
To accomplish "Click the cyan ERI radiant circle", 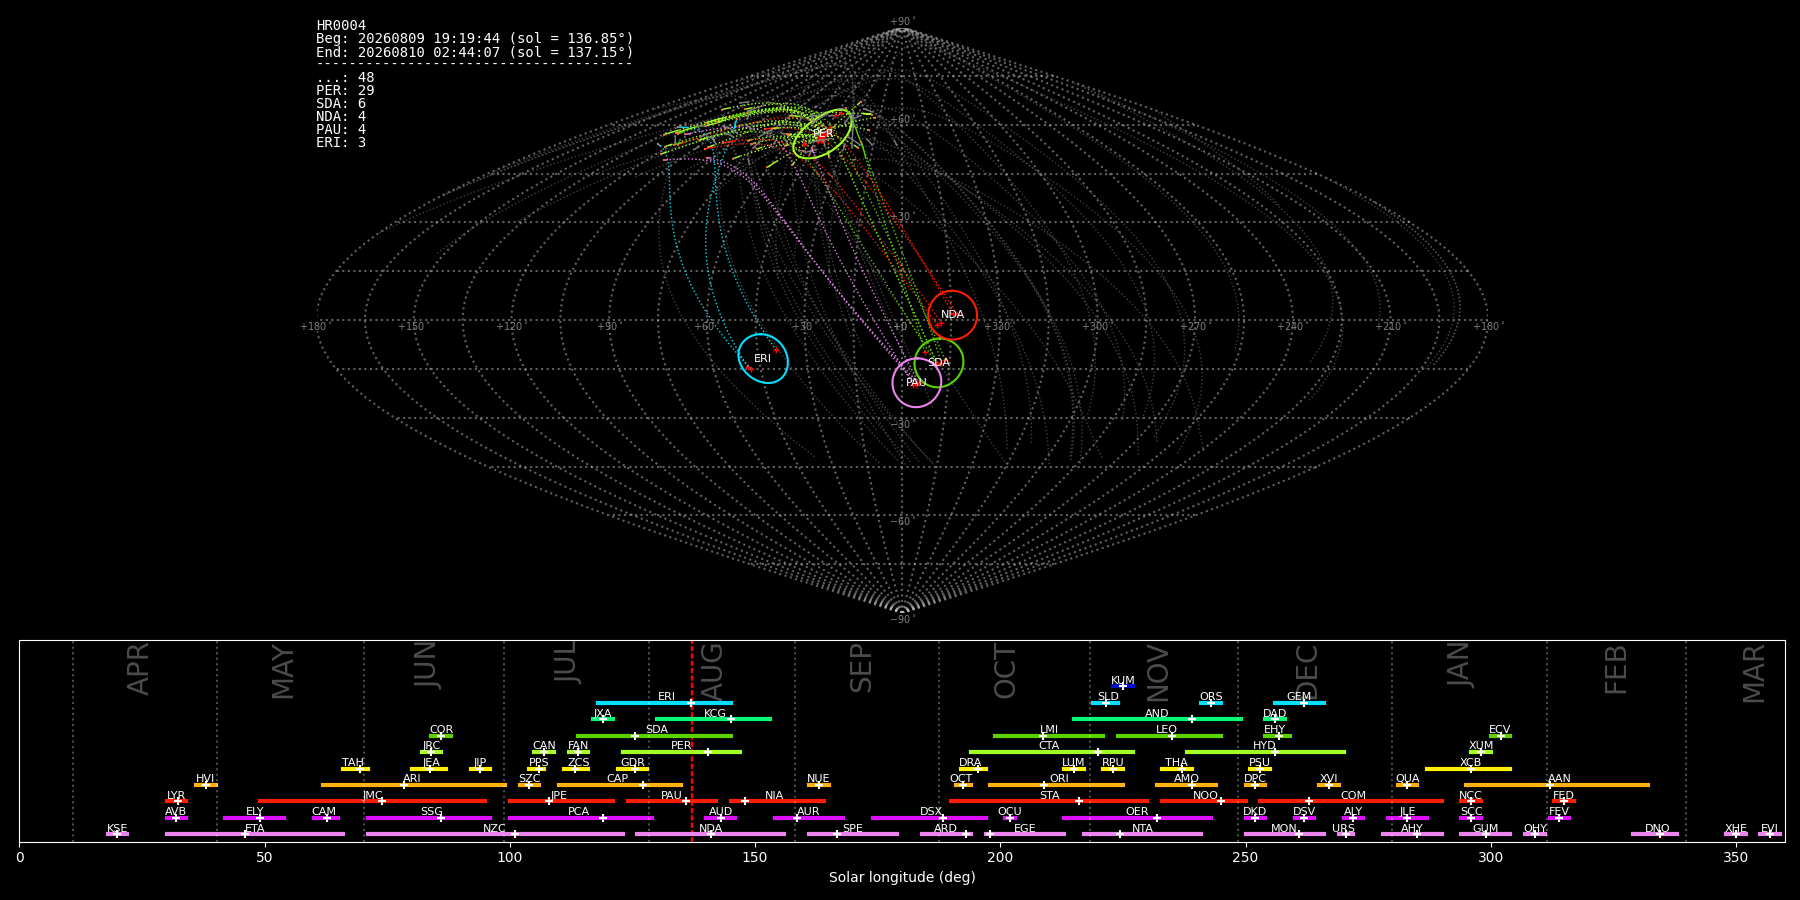I will coord(763,358).
